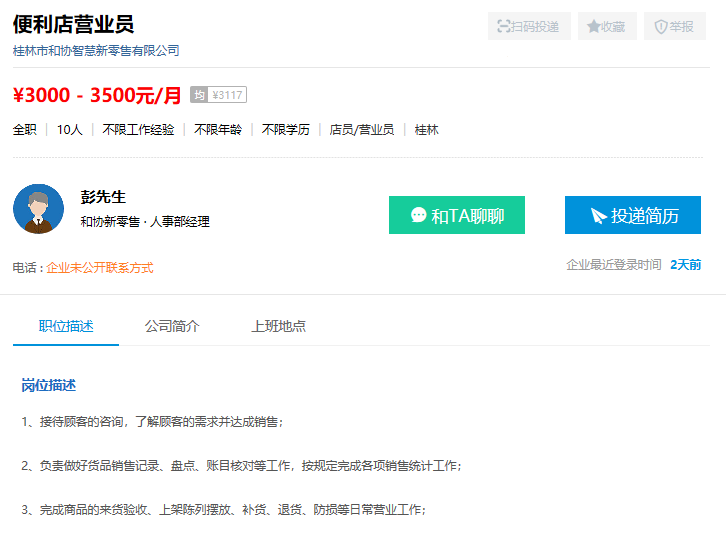Screen dimensions: 726x537
Task: Click the scan QR code icon
Action: (x=503, y=26)
